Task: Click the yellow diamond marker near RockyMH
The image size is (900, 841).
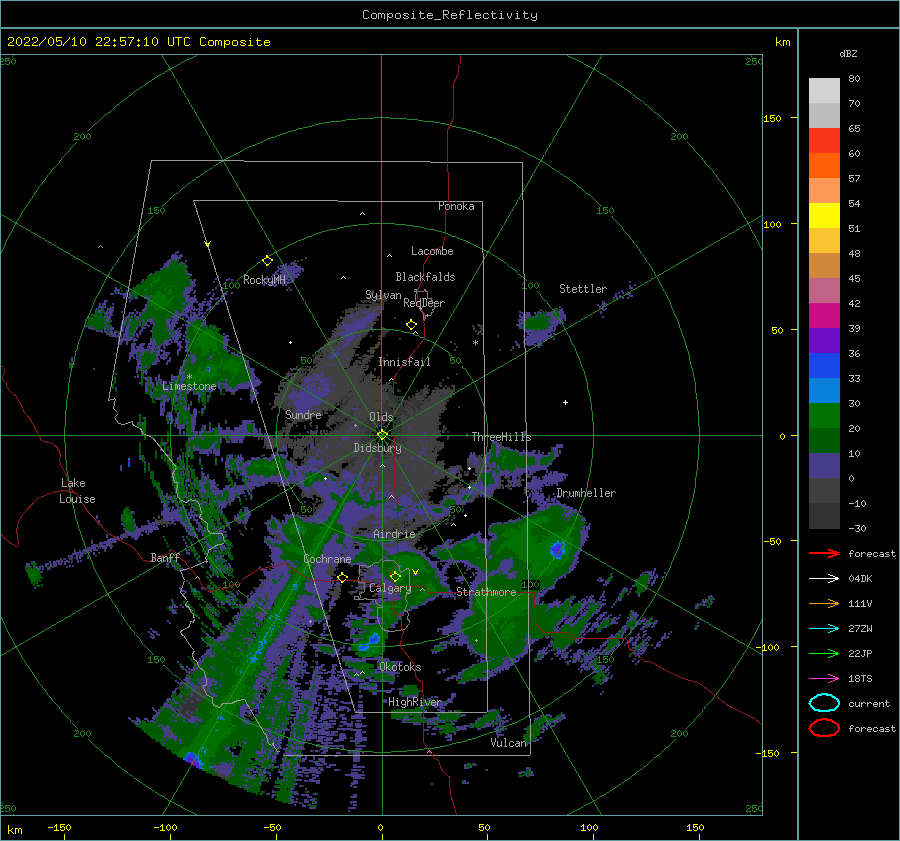Action: [267, 261]
